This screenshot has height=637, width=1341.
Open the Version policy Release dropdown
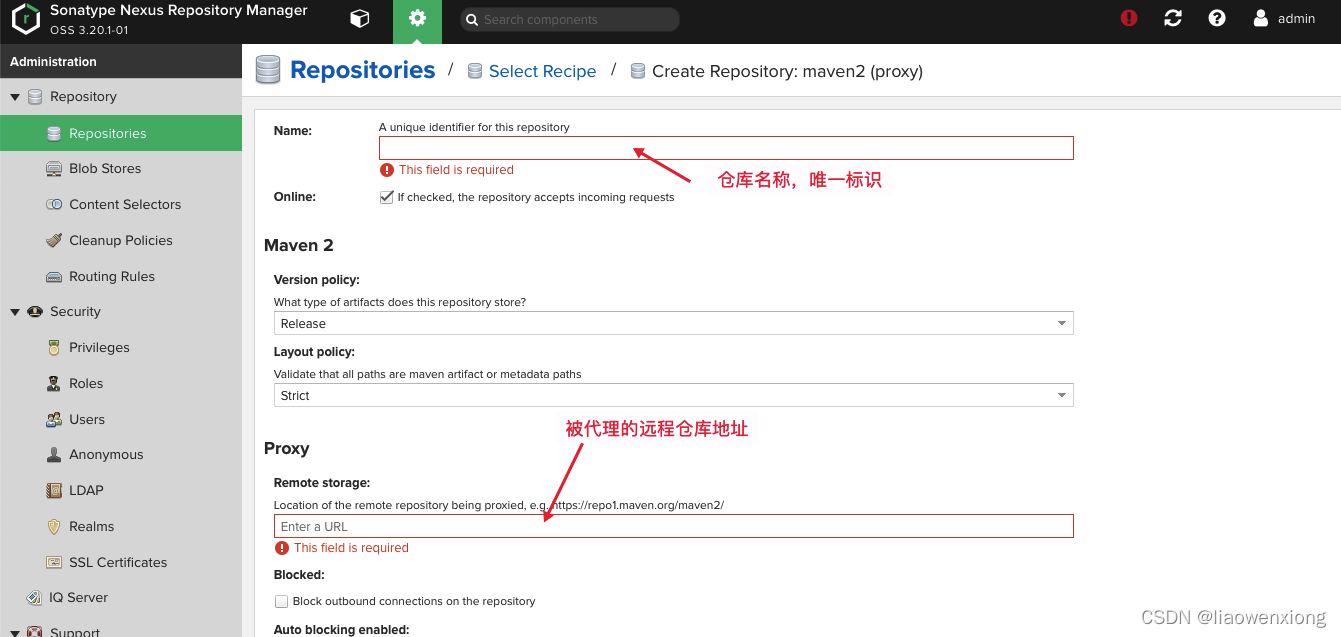673,324
